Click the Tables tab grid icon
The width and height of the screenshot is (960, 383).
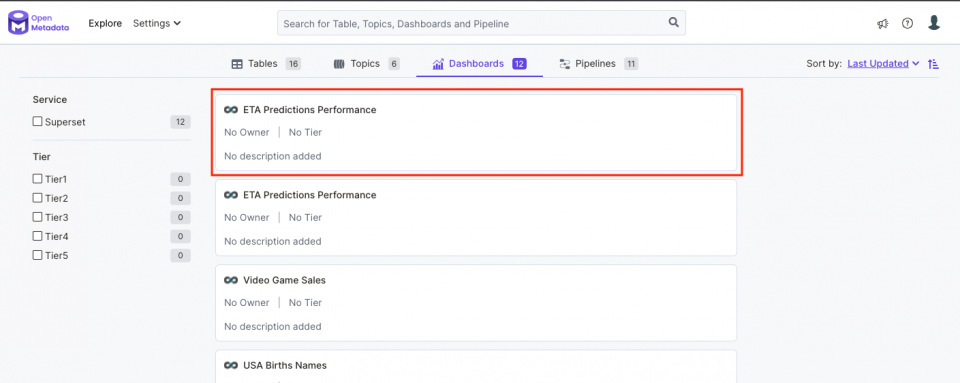[237, 64]
